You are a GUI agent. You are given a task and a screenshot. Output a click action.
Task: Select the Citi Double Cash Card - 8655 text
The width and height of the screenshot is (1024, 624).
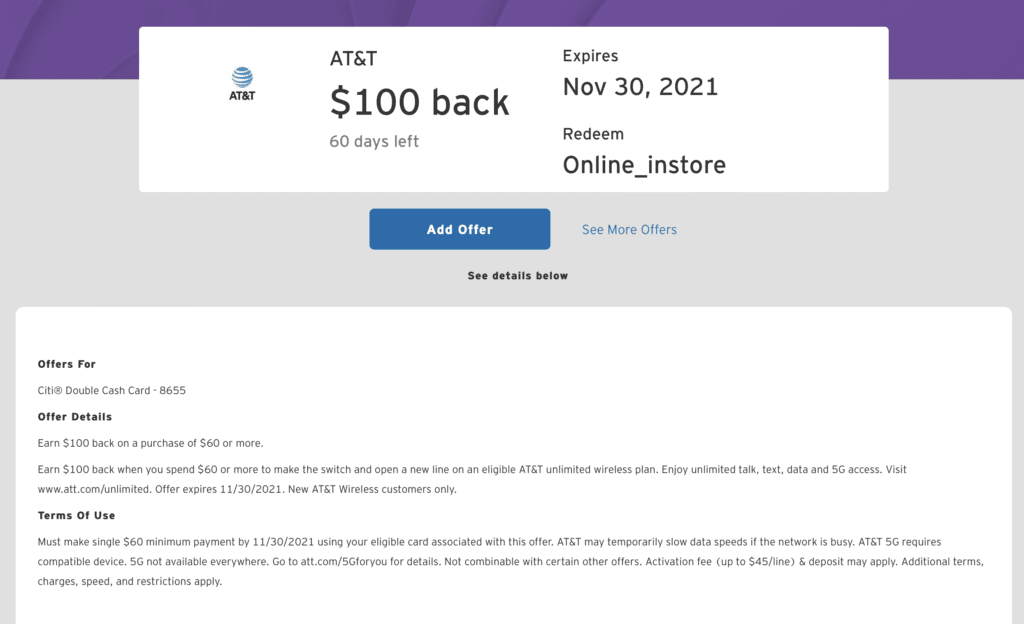click(x=112, y=390)
